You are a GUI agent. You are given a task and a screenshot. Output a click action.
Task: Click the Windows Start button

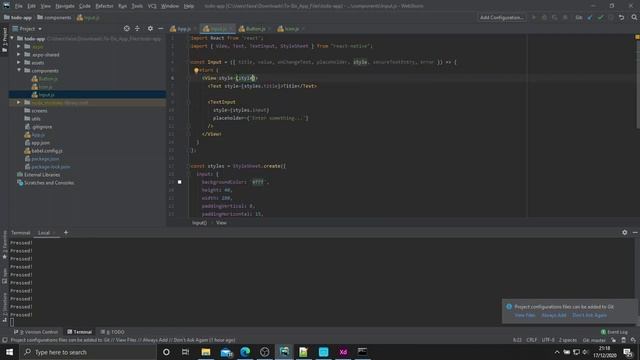(x=9, y=352)
